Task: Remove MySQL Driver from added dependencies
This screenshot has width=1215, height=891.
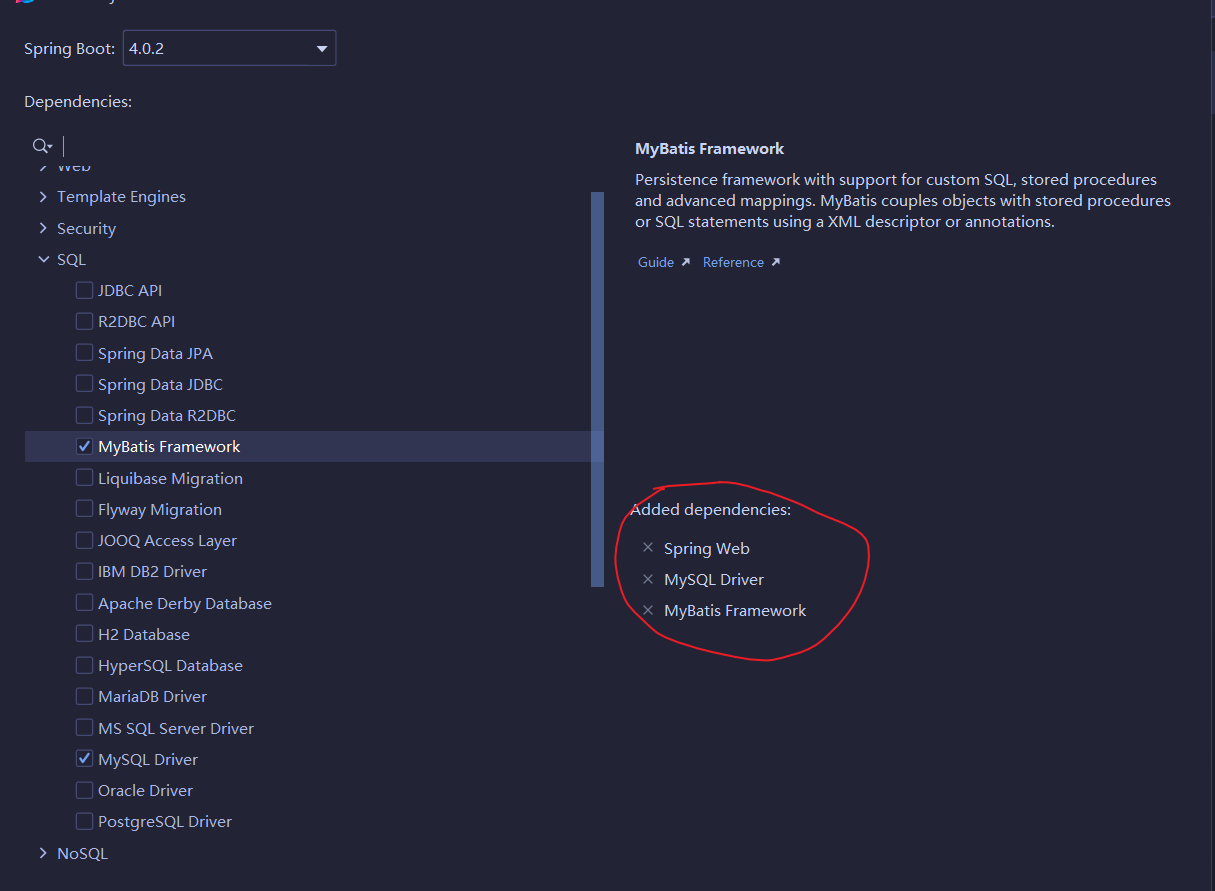Action: (648, 579)
